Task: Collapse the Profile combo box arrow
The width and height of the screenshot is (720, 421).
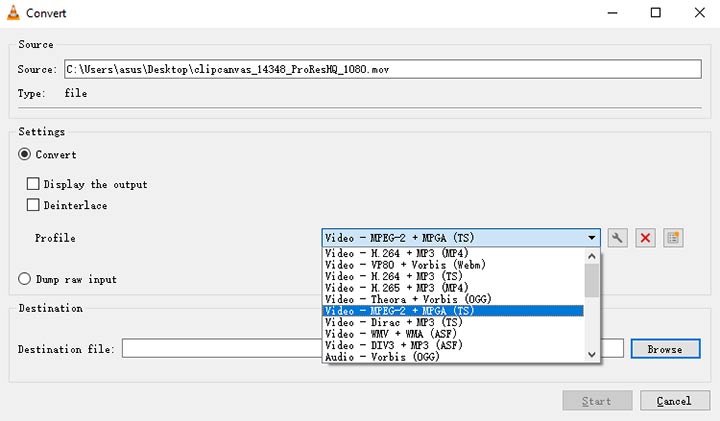Action: click(x=591, y=238)
